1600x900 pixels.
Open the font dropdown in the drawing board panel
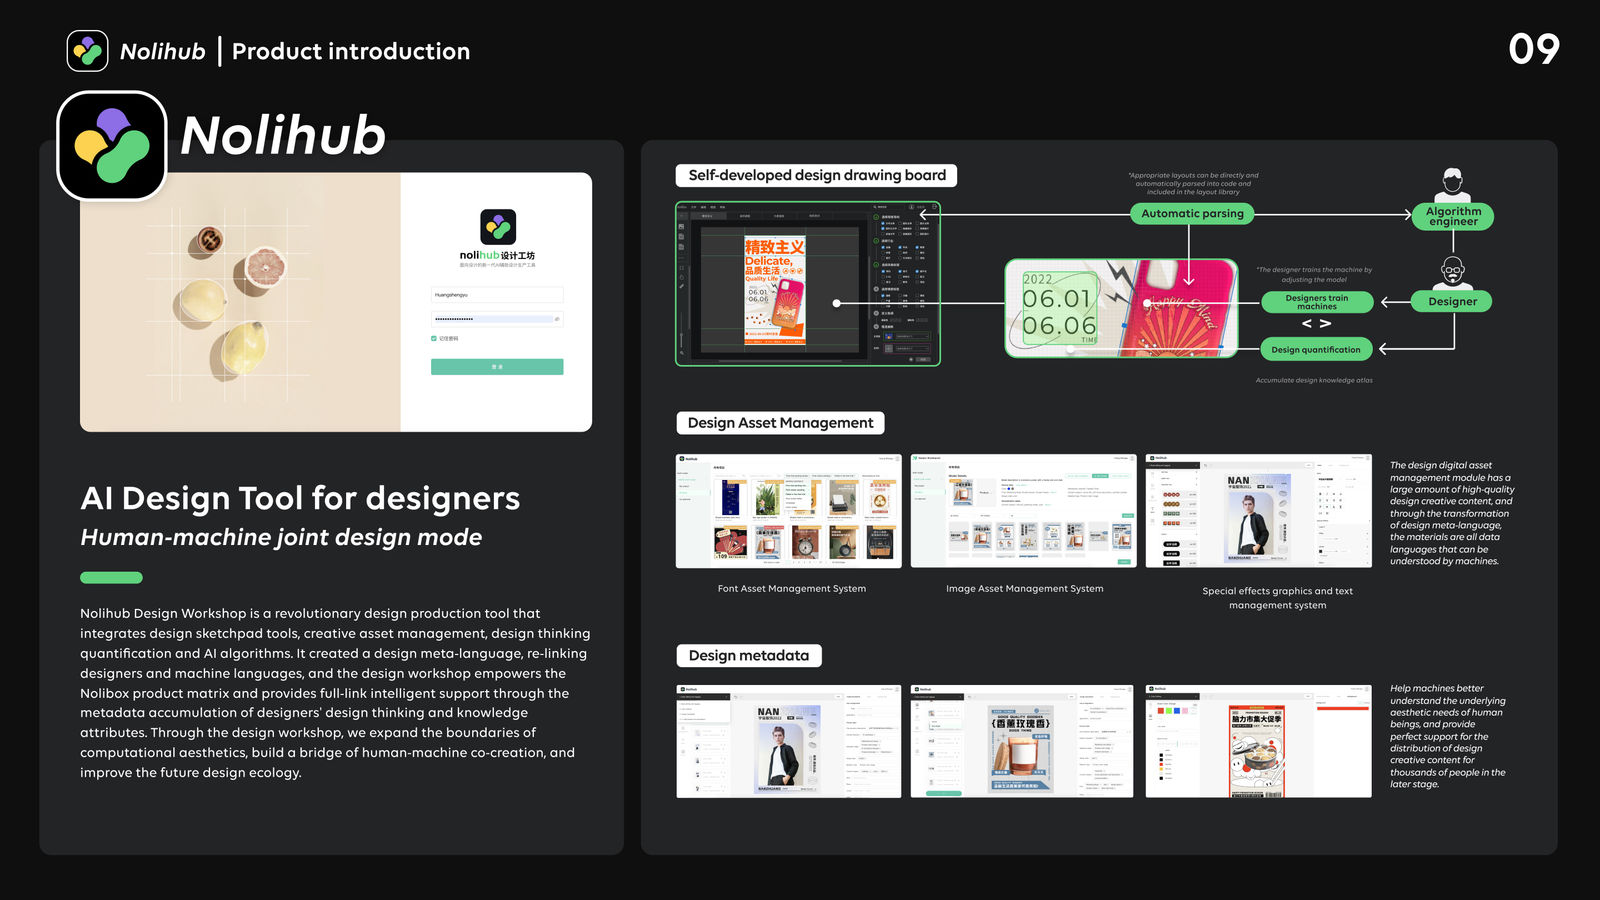click(x=911, y=336)
